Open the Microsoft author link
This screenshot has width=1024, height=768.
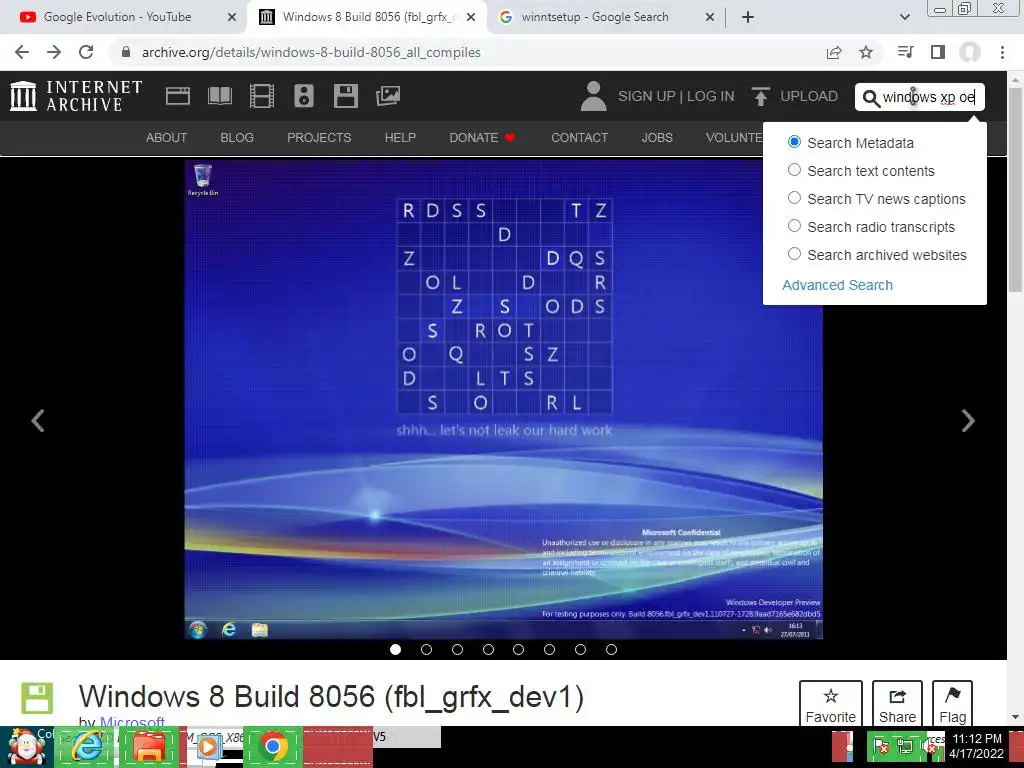(132, 722)
